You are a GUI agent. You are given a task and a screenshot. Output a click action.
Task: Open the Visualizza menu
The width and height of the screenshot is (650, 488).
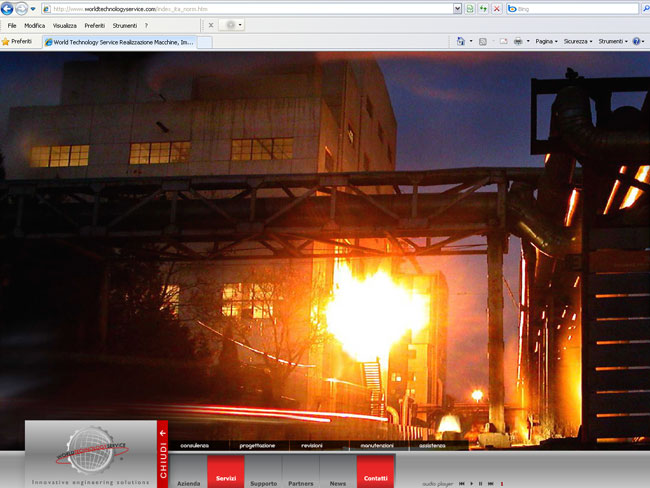[x=65, y=26]
